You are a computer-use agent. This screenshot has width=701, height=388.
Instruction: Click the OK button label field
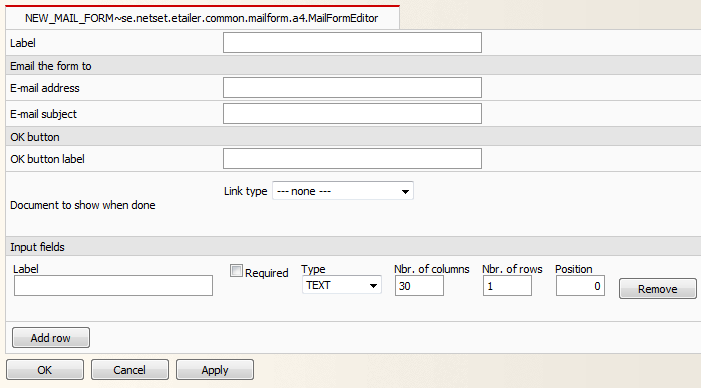(352, 159)
